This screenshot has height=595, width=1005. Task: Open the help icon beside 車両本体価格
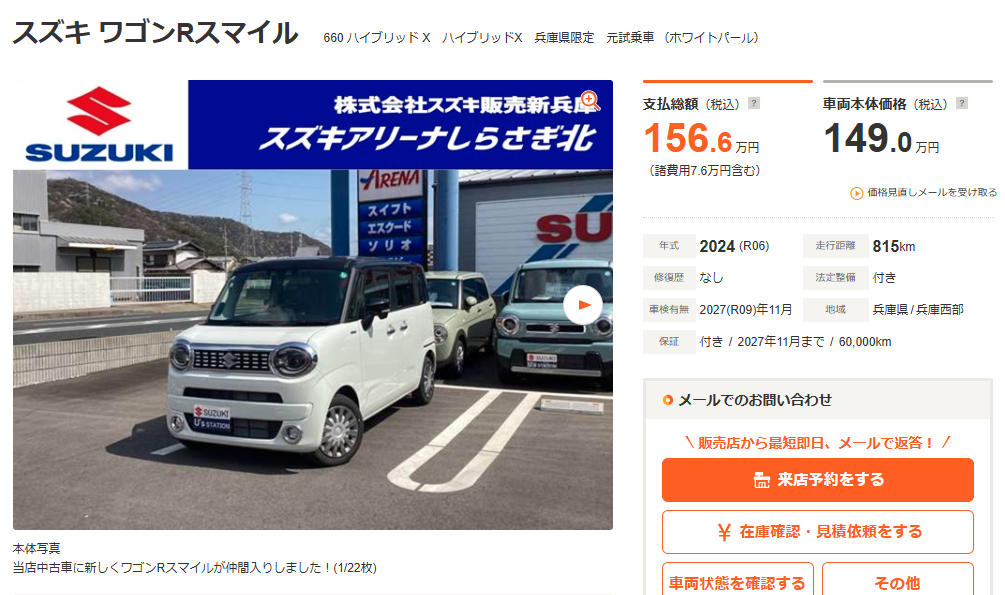coord(961,103)
